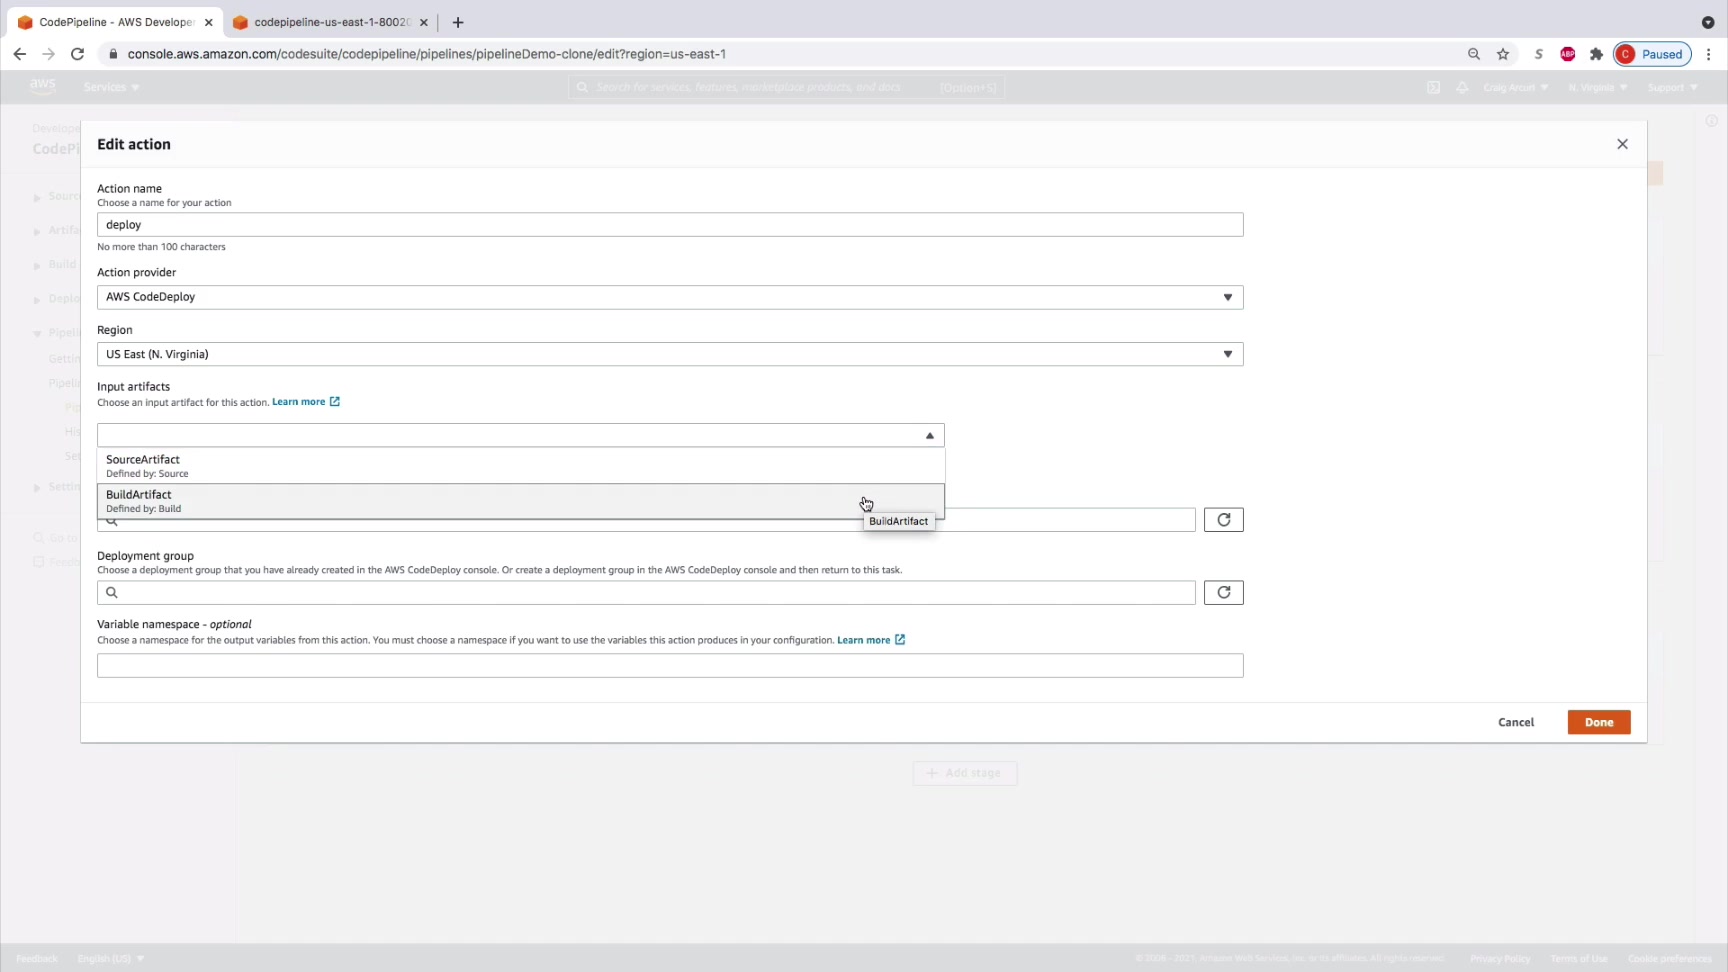This screenshot has width=1728, height=972.
Task: Bookmark this page with the star icon
Action: click(1503, 54)
